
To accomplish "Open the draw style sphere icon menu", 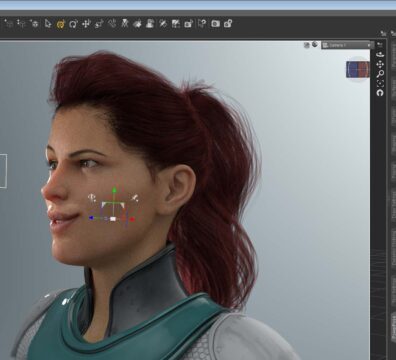I will (x=315, y=44).
